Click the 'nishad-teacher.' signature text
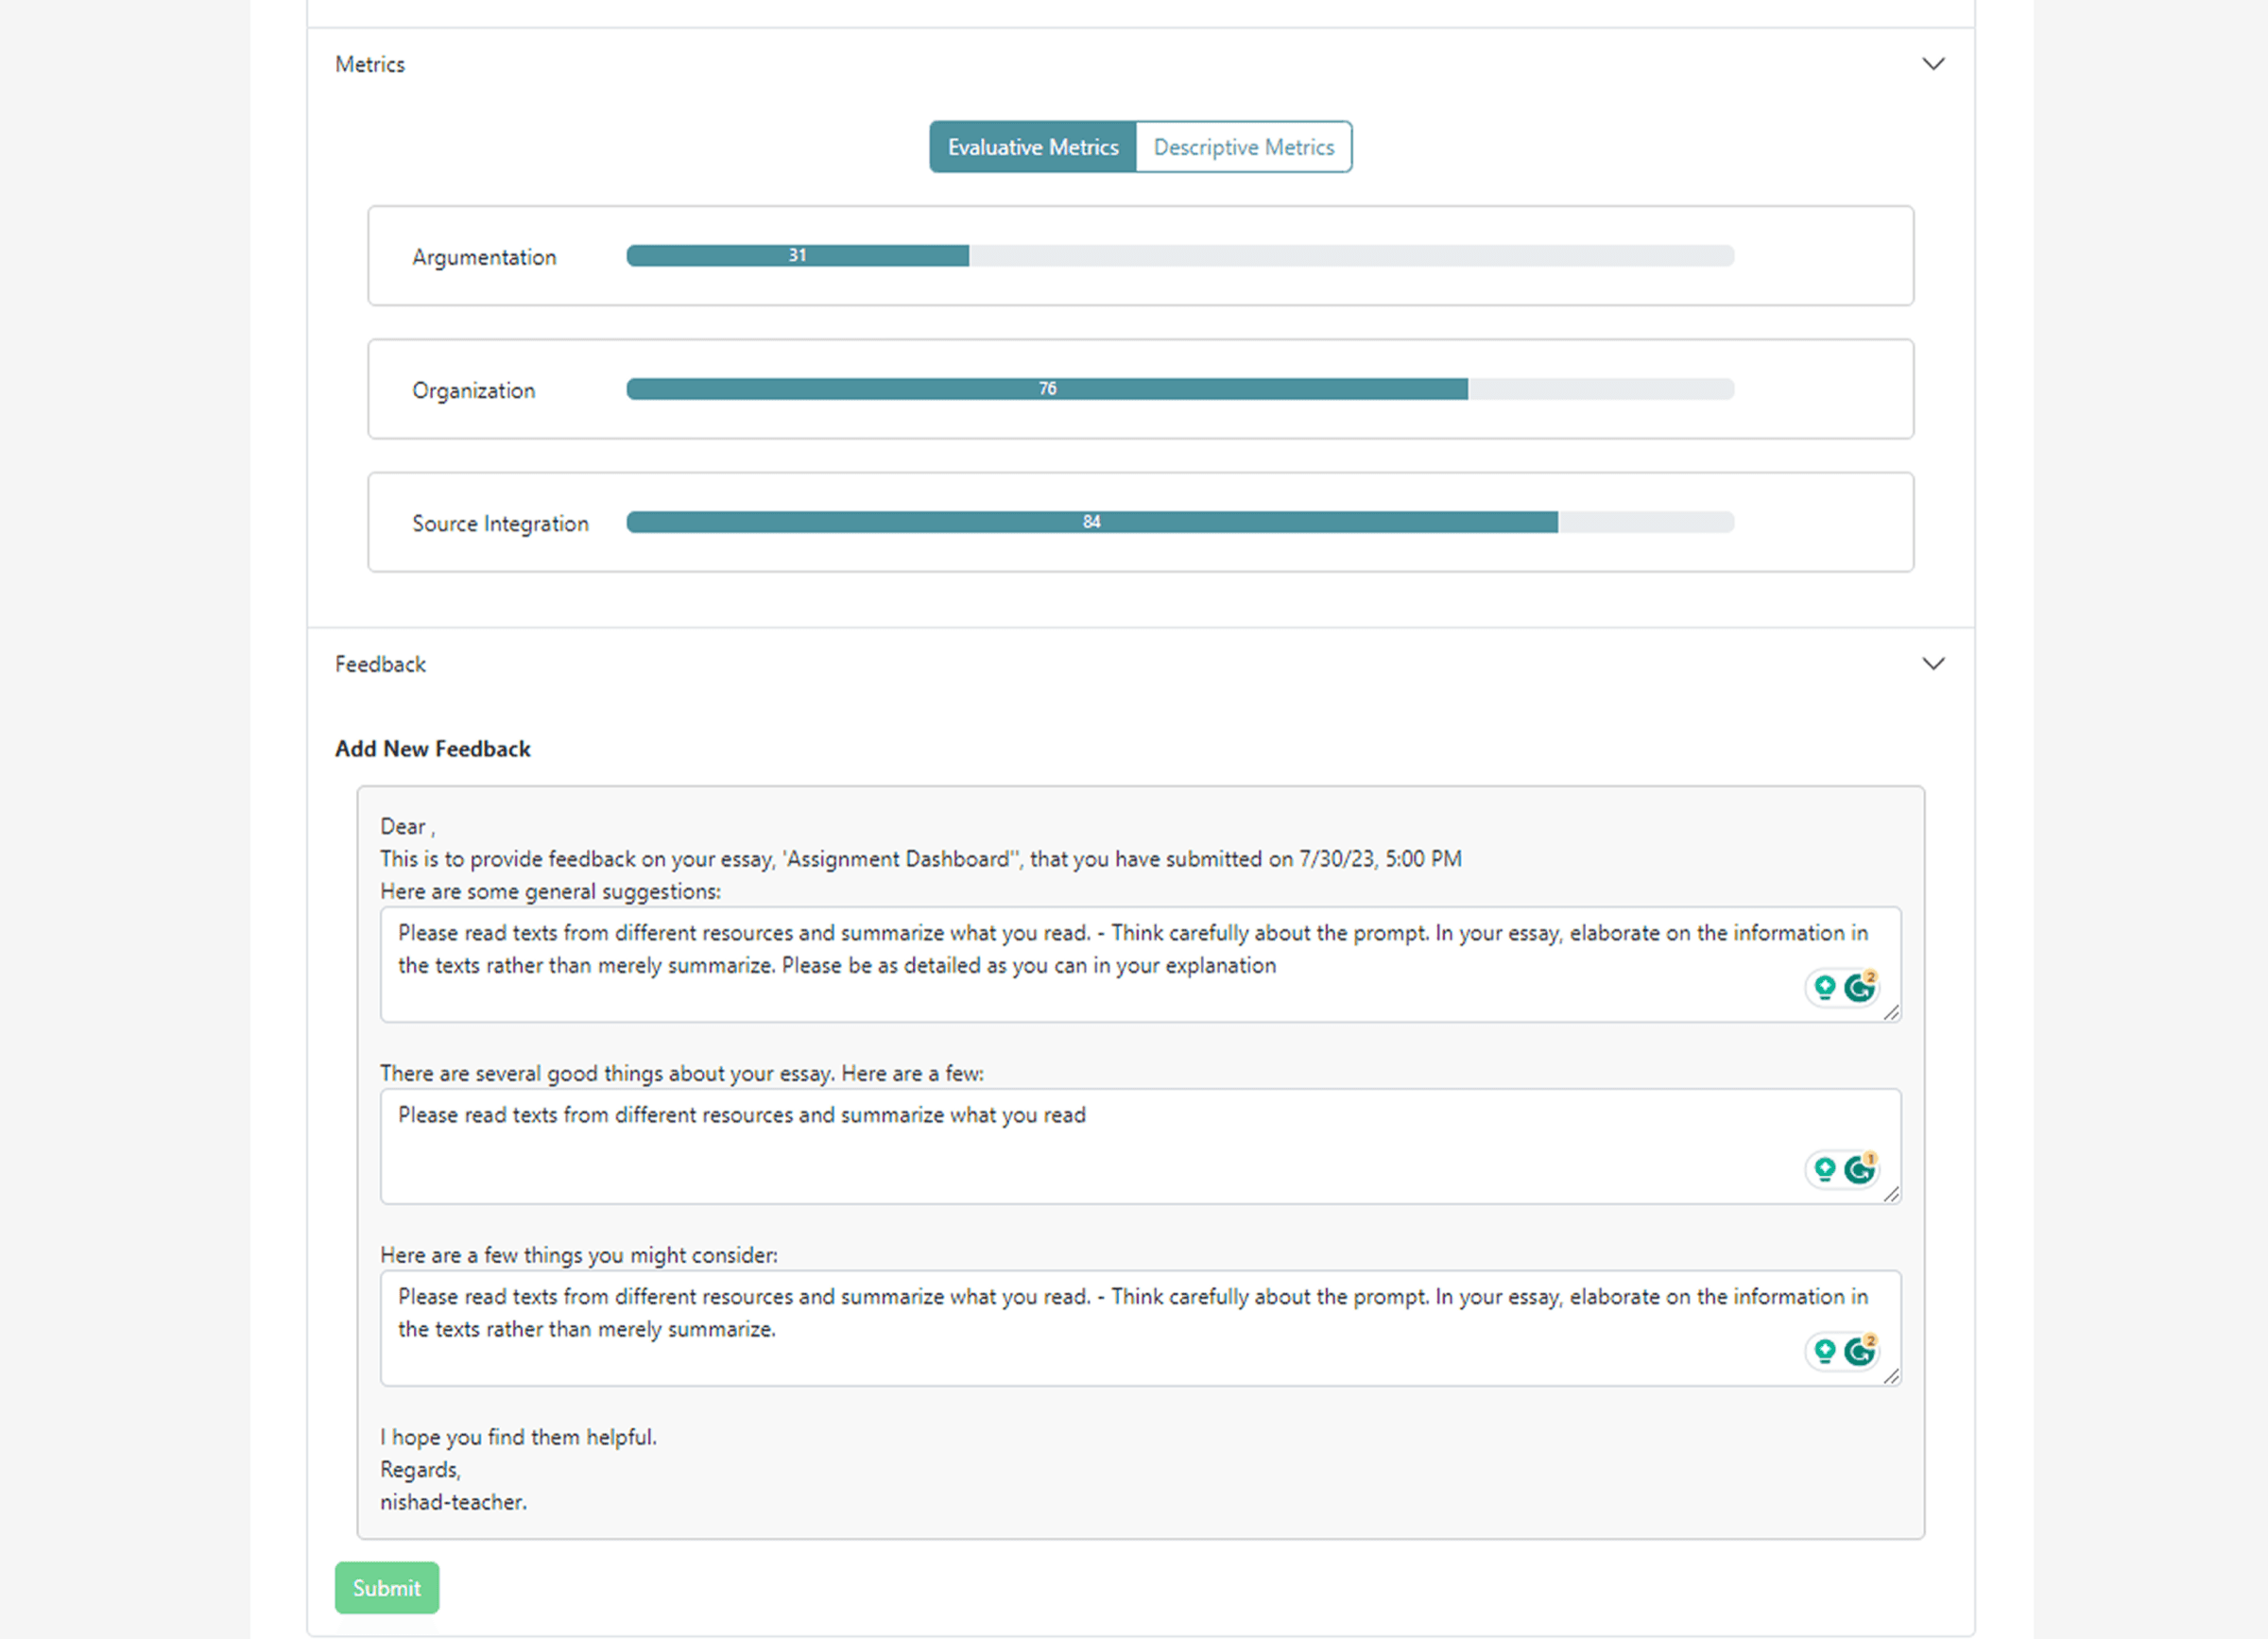The image size is (2268, 1639). pos(454,1502)
